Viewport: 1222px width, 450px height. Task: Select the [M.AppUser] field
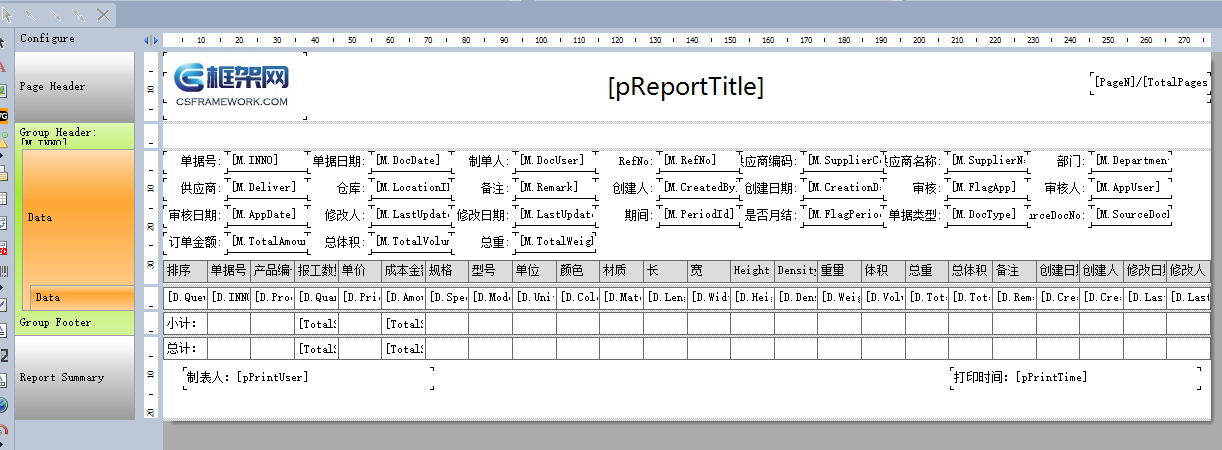tap(1132, 187)
